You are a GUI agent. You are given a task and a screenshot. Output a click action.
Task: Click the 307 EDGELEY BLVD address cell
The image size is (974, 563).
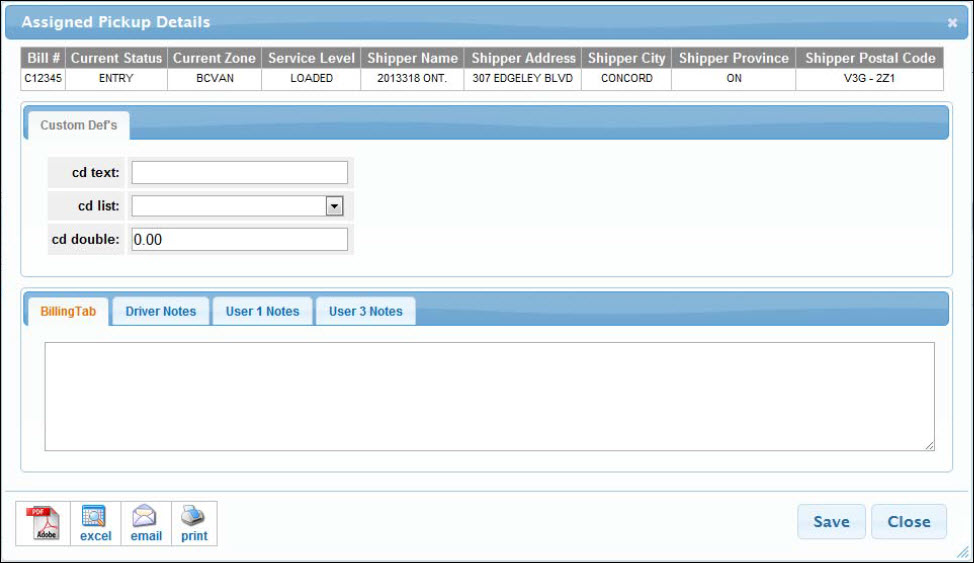(523, 79)
